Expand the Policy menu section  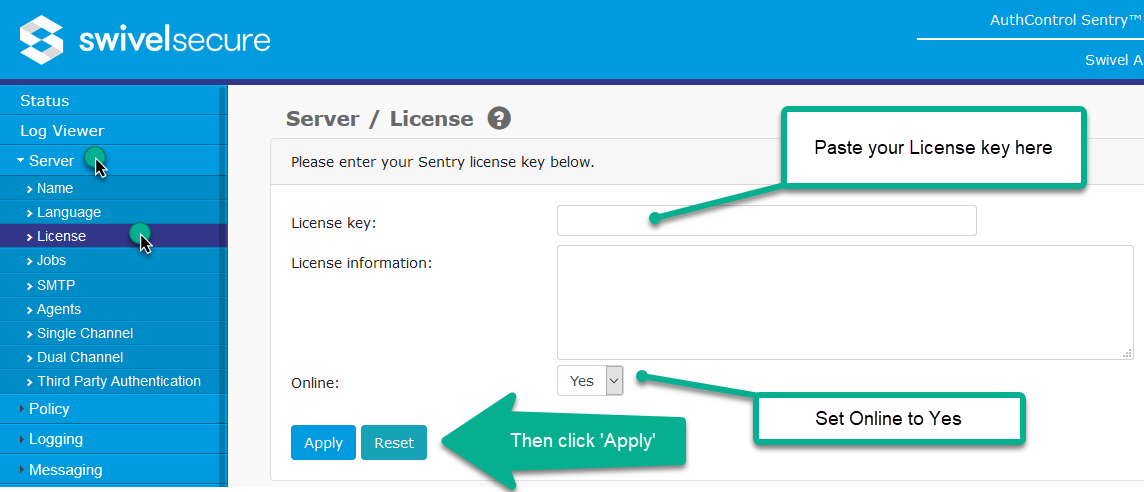tap(49, 409)
